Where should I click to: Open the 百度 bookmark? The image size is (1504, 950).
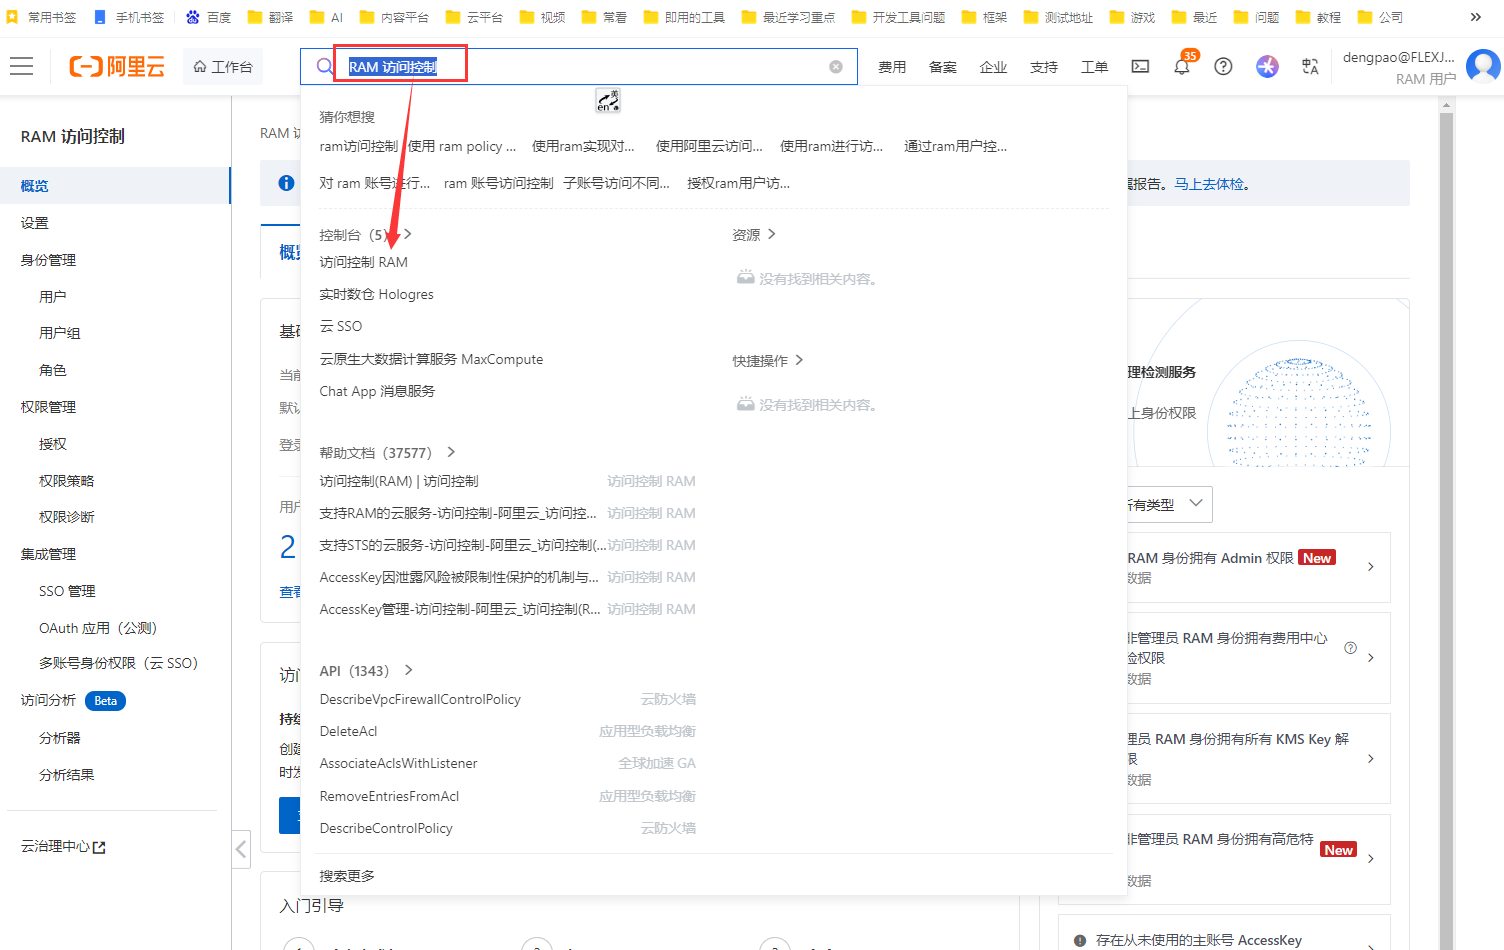pyautogui.click(x=208, y=17)
